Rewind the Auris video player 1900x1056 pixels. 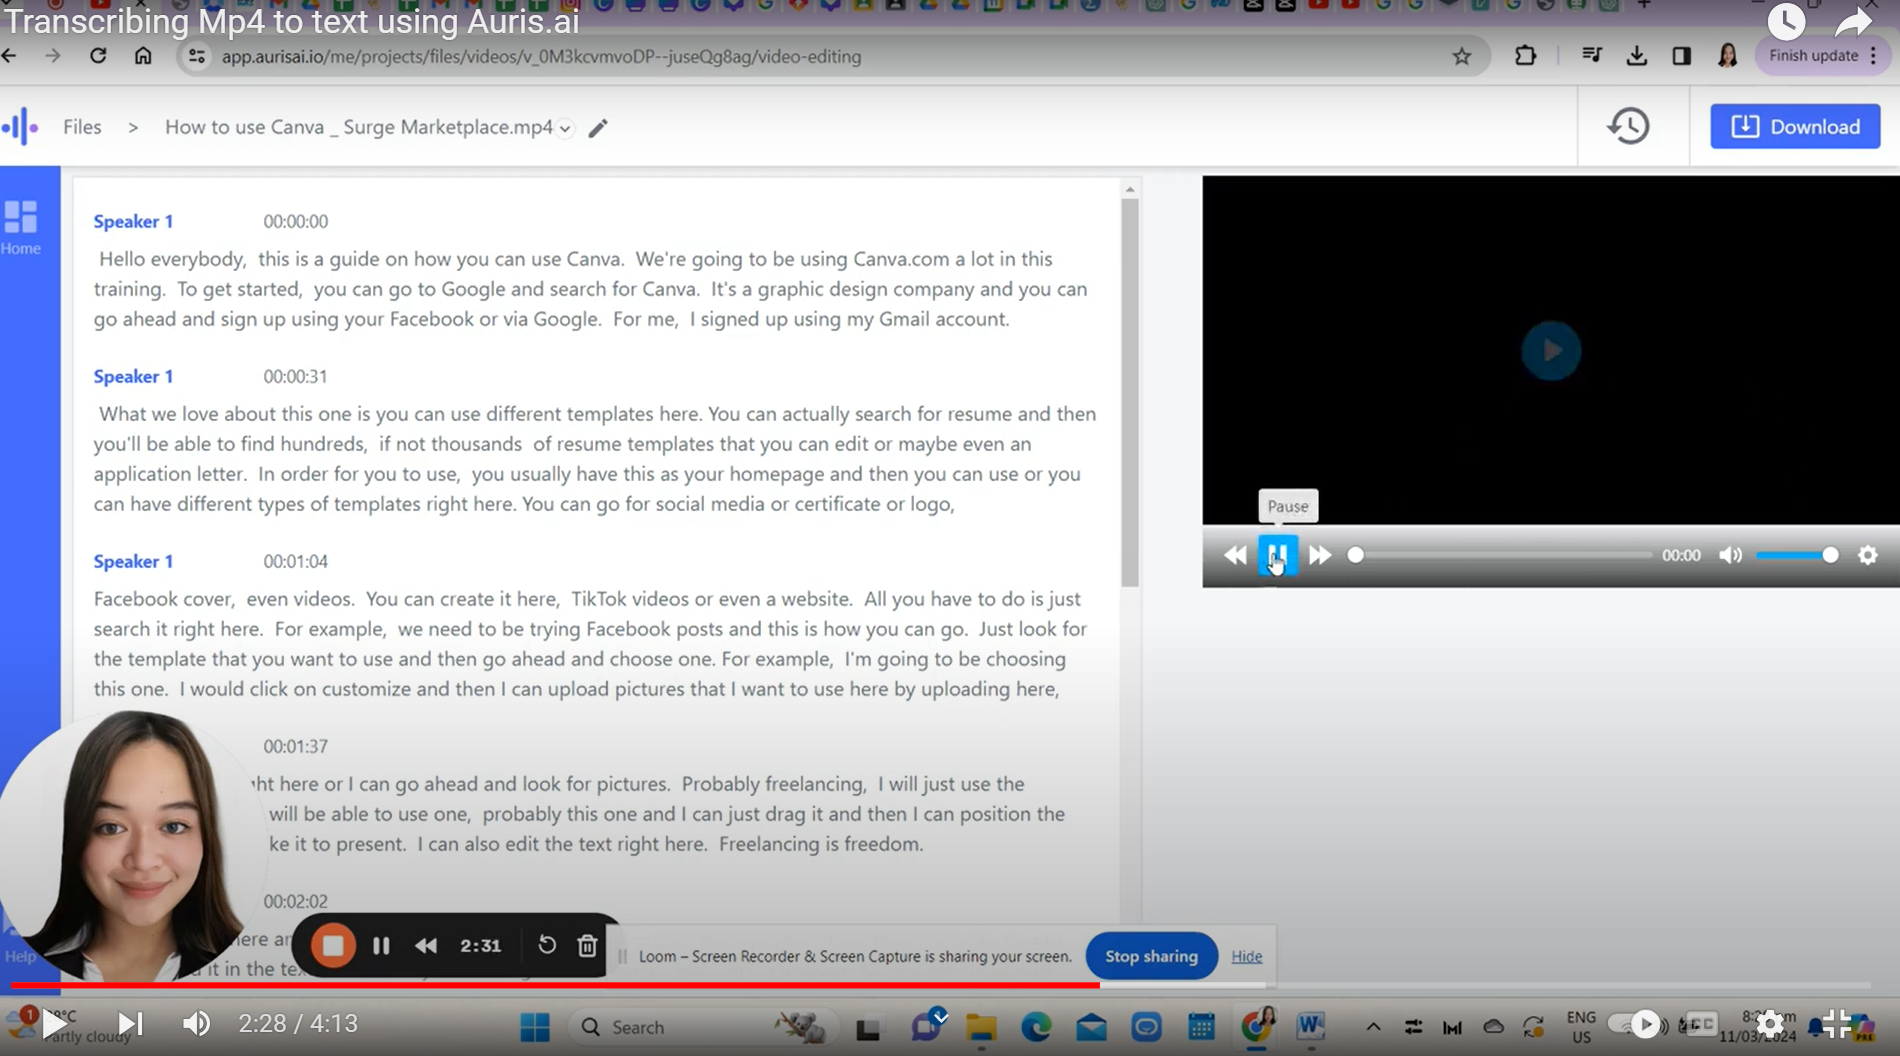[x=1235, y=555]
